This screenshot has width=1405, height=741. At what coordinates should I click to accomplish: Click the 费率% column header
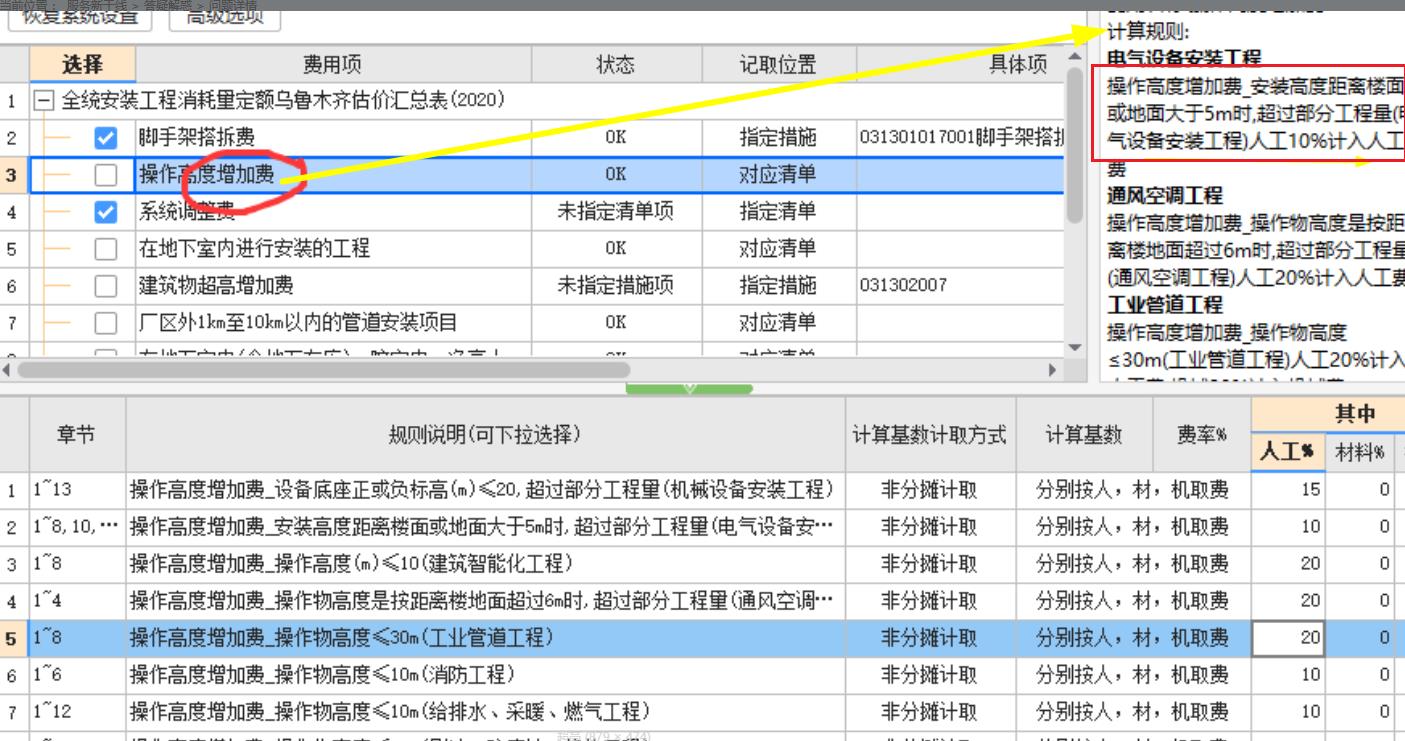tap(1201, 434)
